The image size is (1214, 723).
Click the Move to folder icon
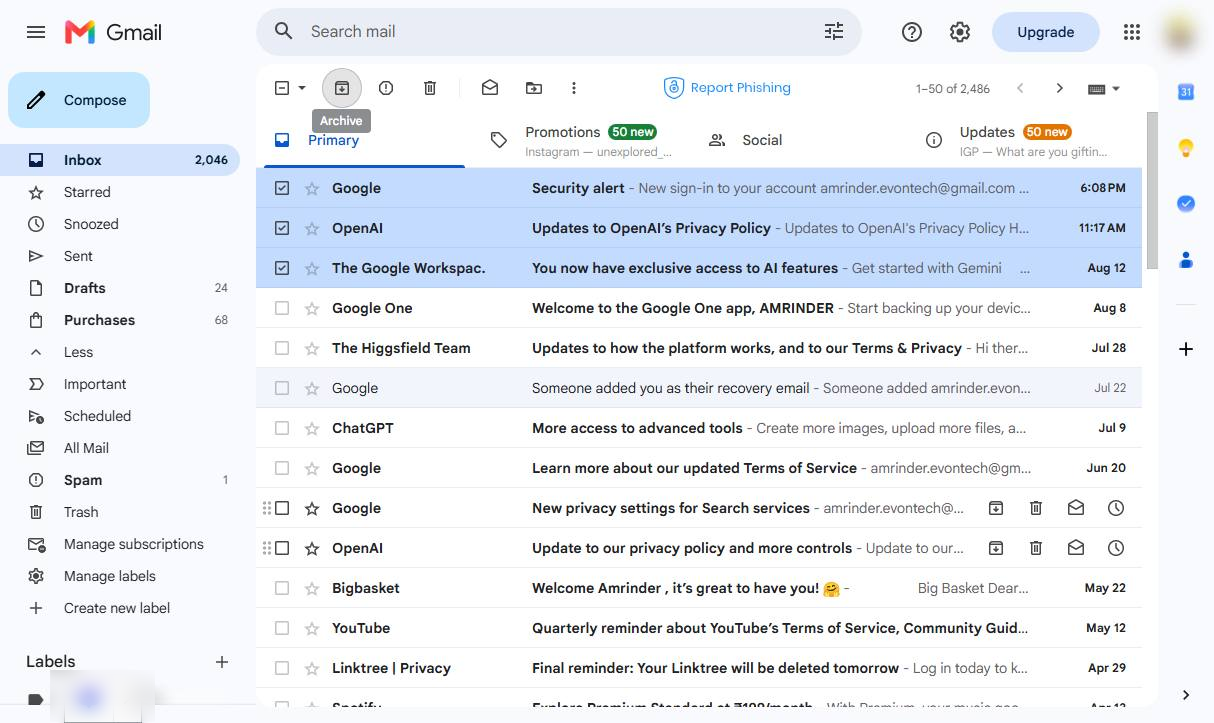click(534, 88)
